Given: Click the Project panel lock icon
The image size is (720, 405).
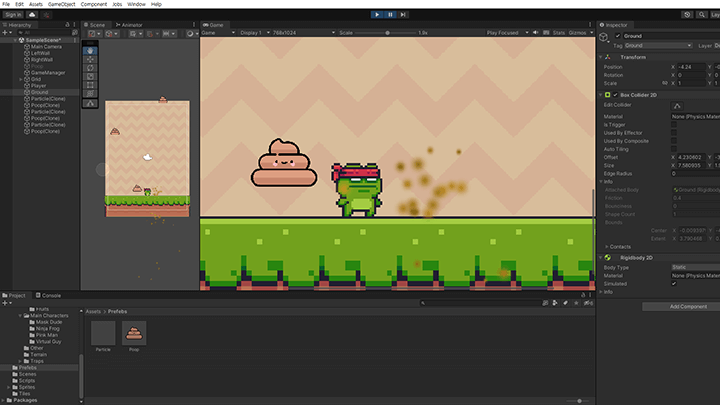Looking at the screenshot, I should click(x=583, y=295).
